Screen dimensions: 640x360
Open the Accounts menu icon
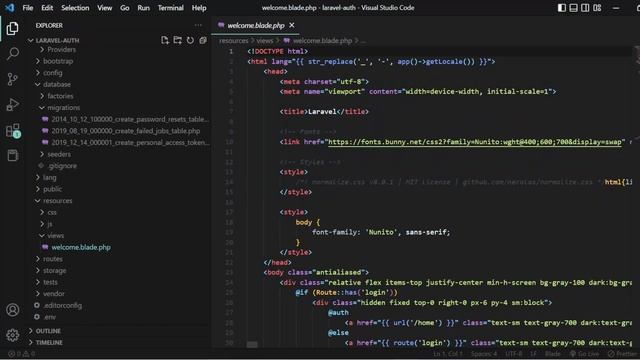coord(13,310)
